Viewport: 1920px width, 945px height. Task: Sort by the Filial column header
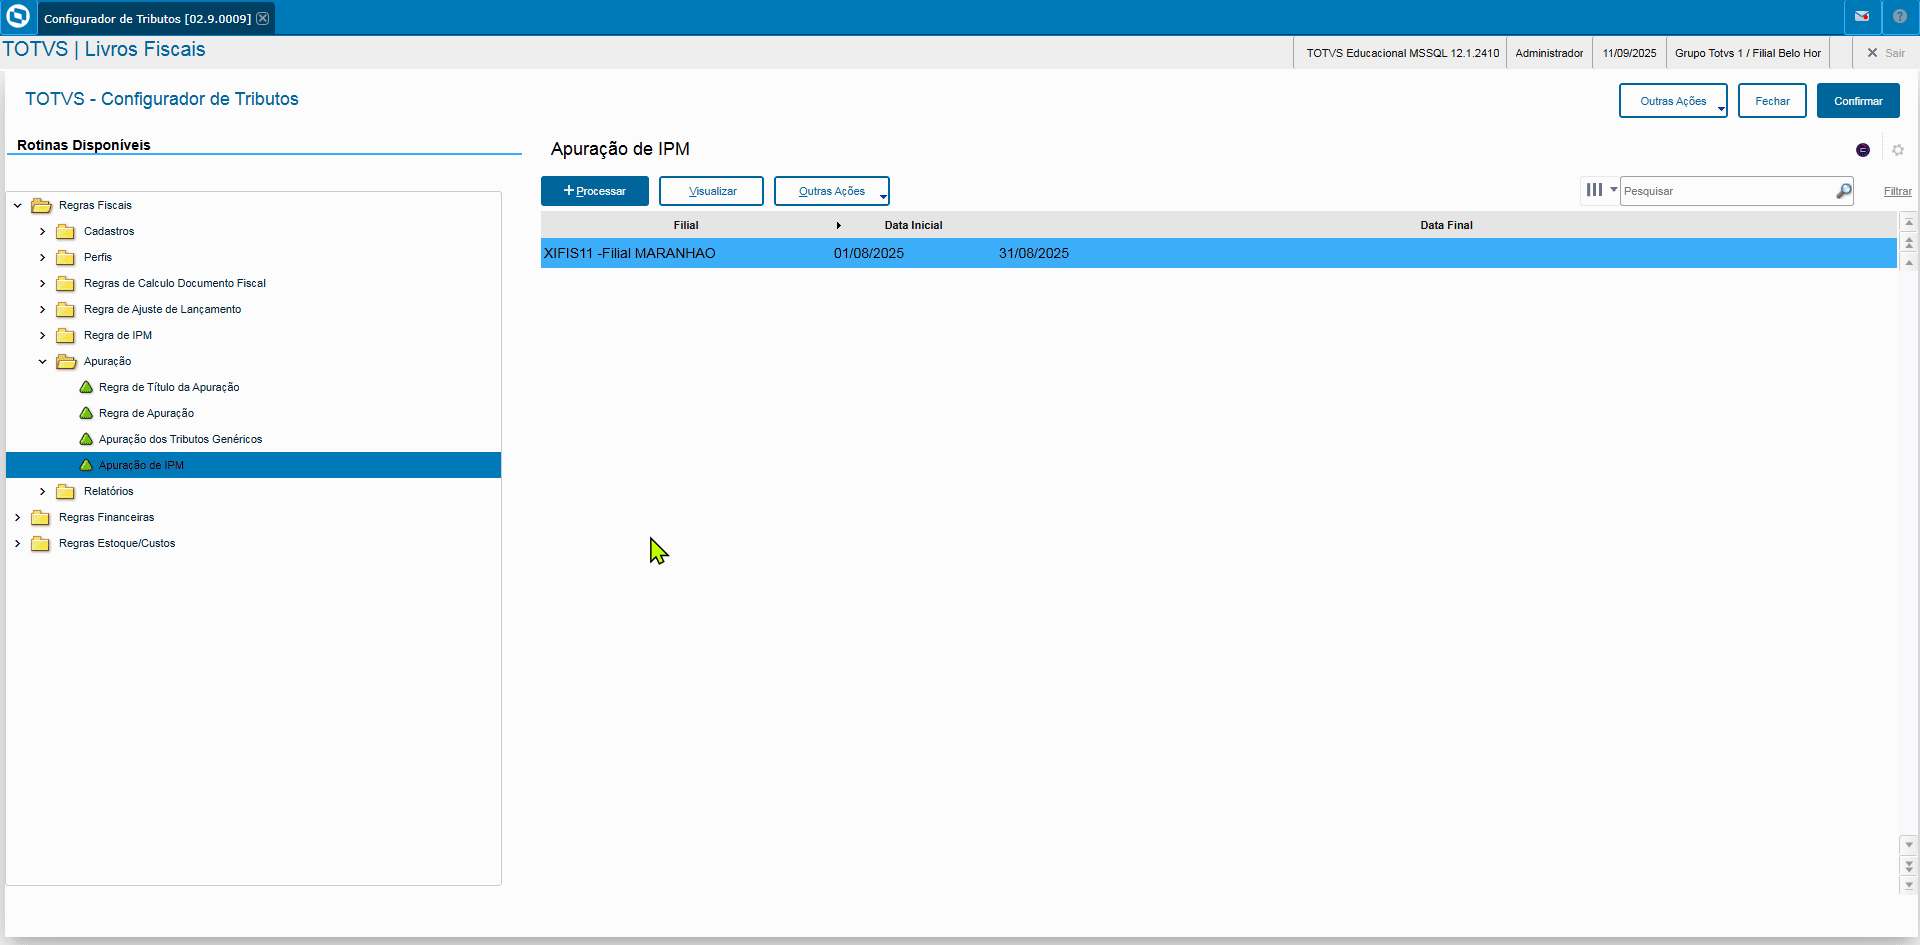tap(686, 225)
